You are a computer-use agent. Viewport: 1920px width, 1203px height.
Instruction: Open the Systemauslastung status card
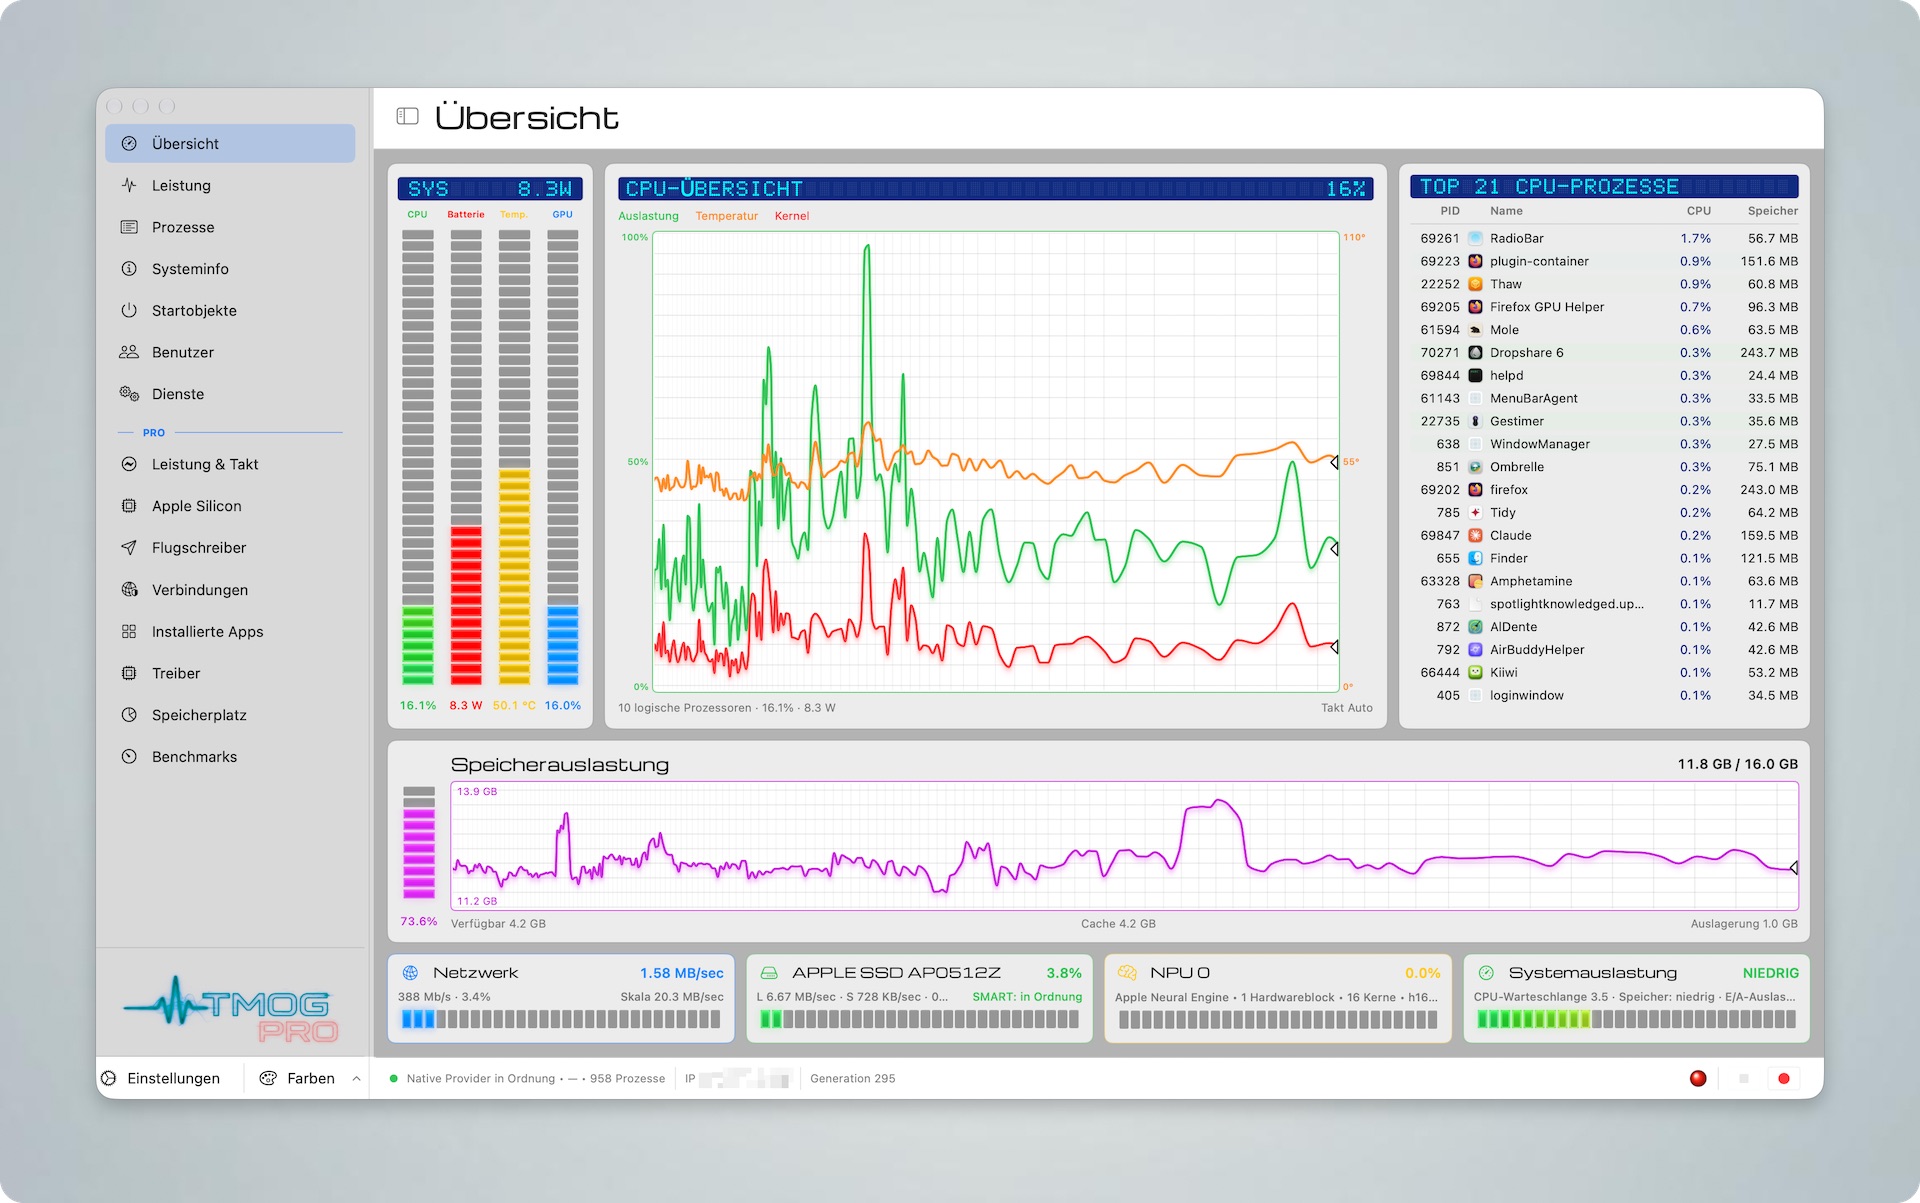click(x=1637, y=998)
